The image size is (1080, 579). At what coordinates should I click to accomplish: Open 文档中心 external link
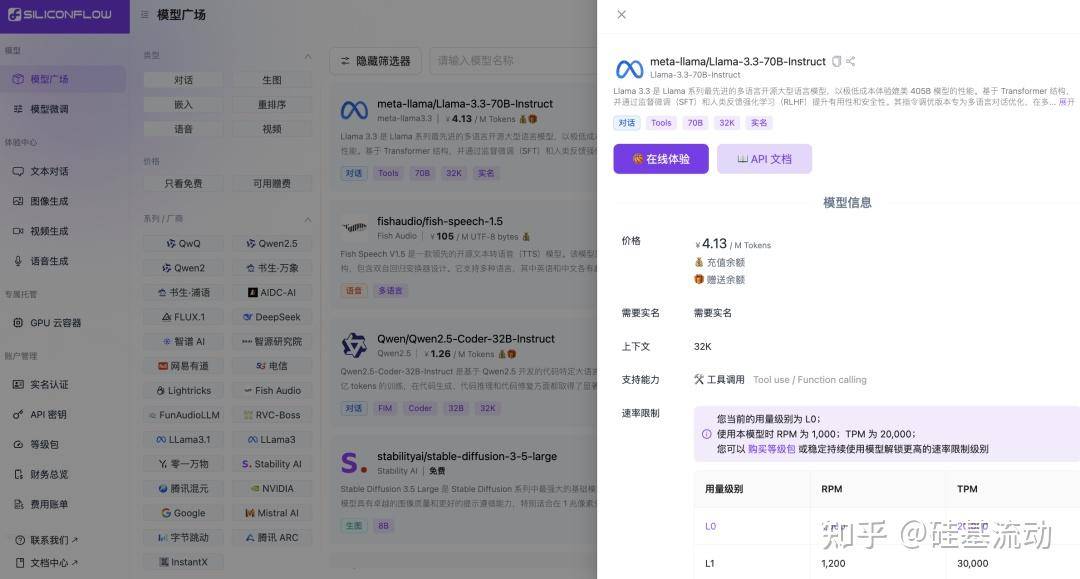(47, 563)
